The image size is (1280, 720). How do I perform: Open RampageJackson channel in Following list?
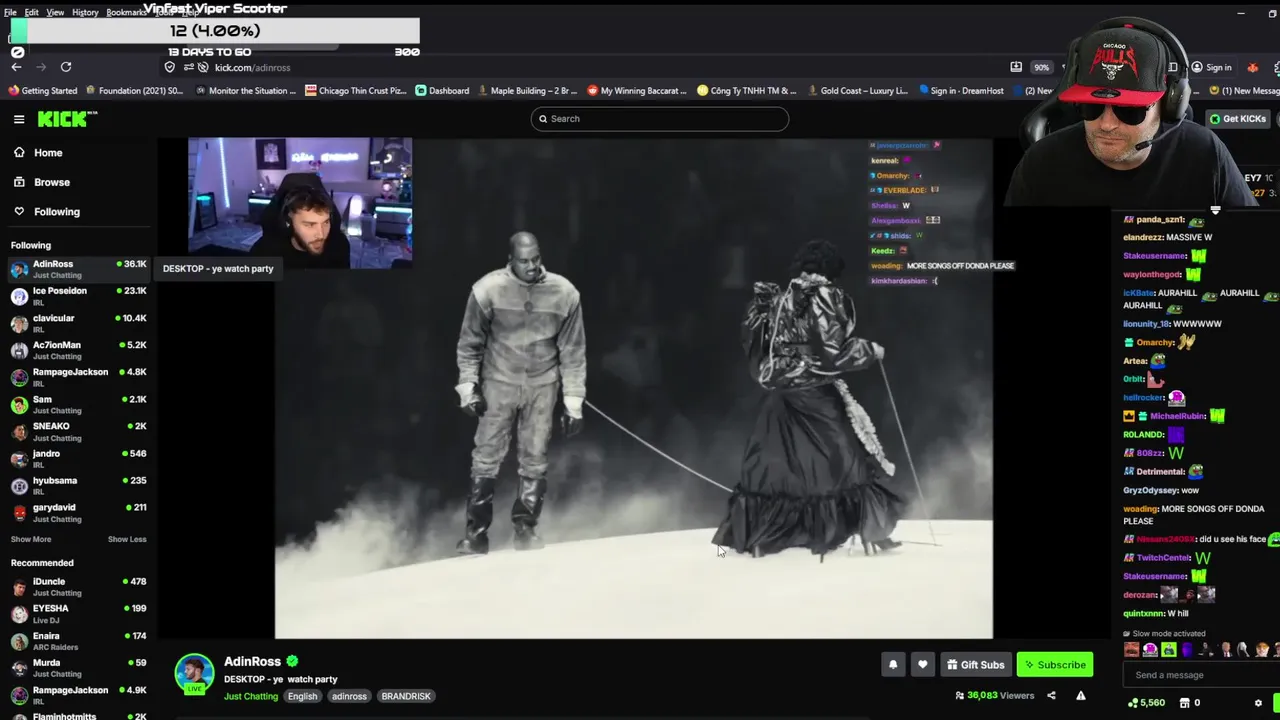[78, 377]
